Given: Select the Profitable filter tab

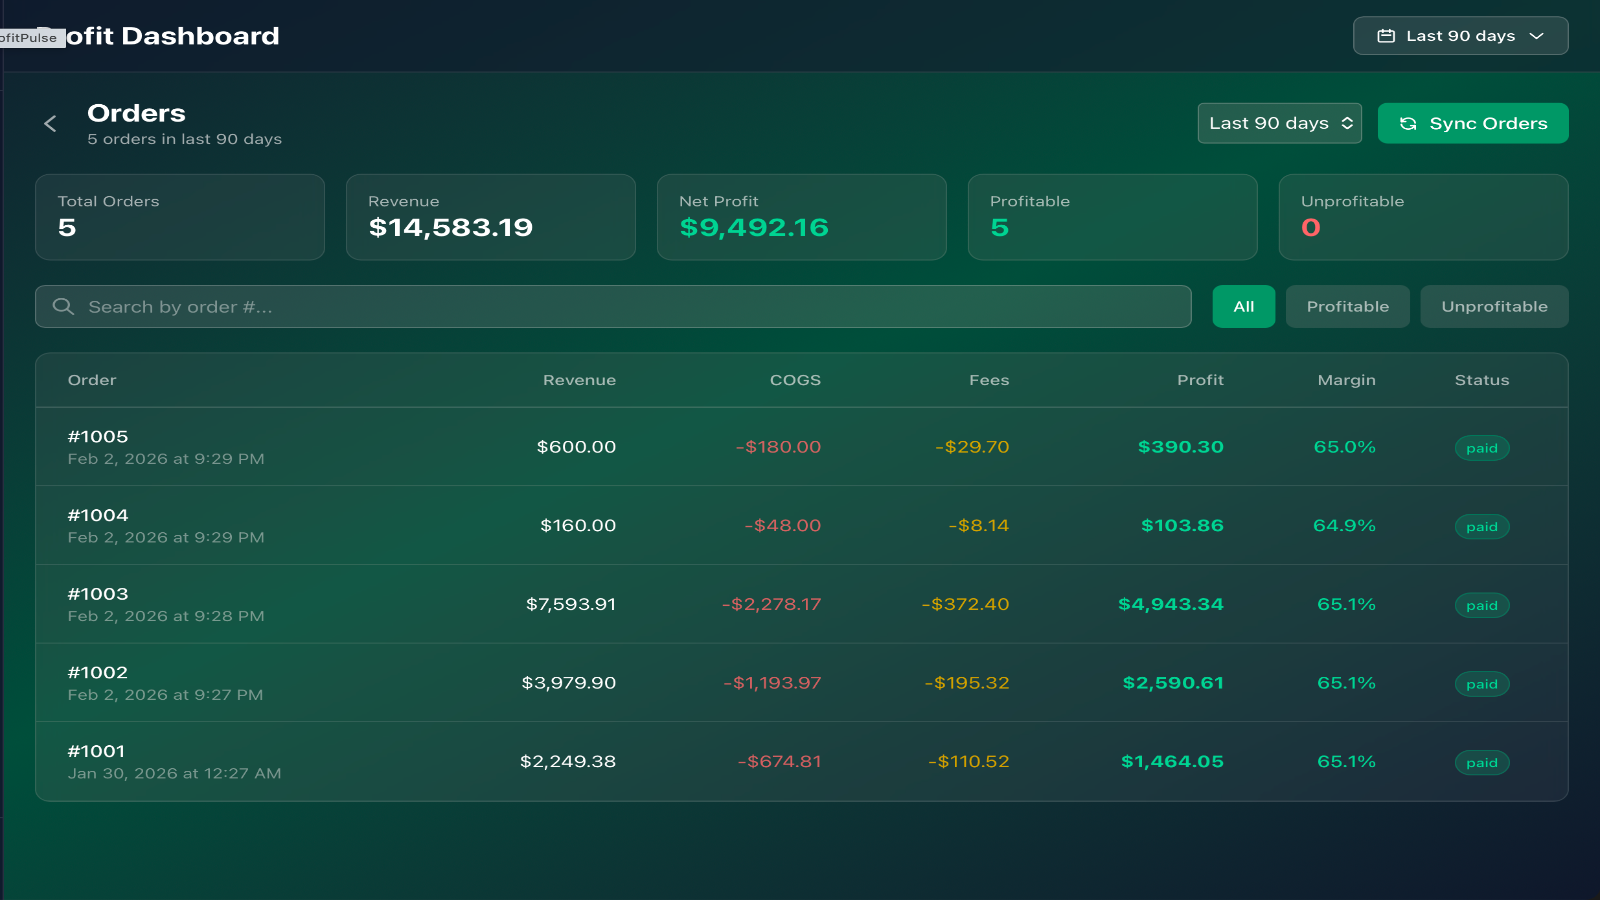Looking at the screenshot, I should pos(1347,307).
